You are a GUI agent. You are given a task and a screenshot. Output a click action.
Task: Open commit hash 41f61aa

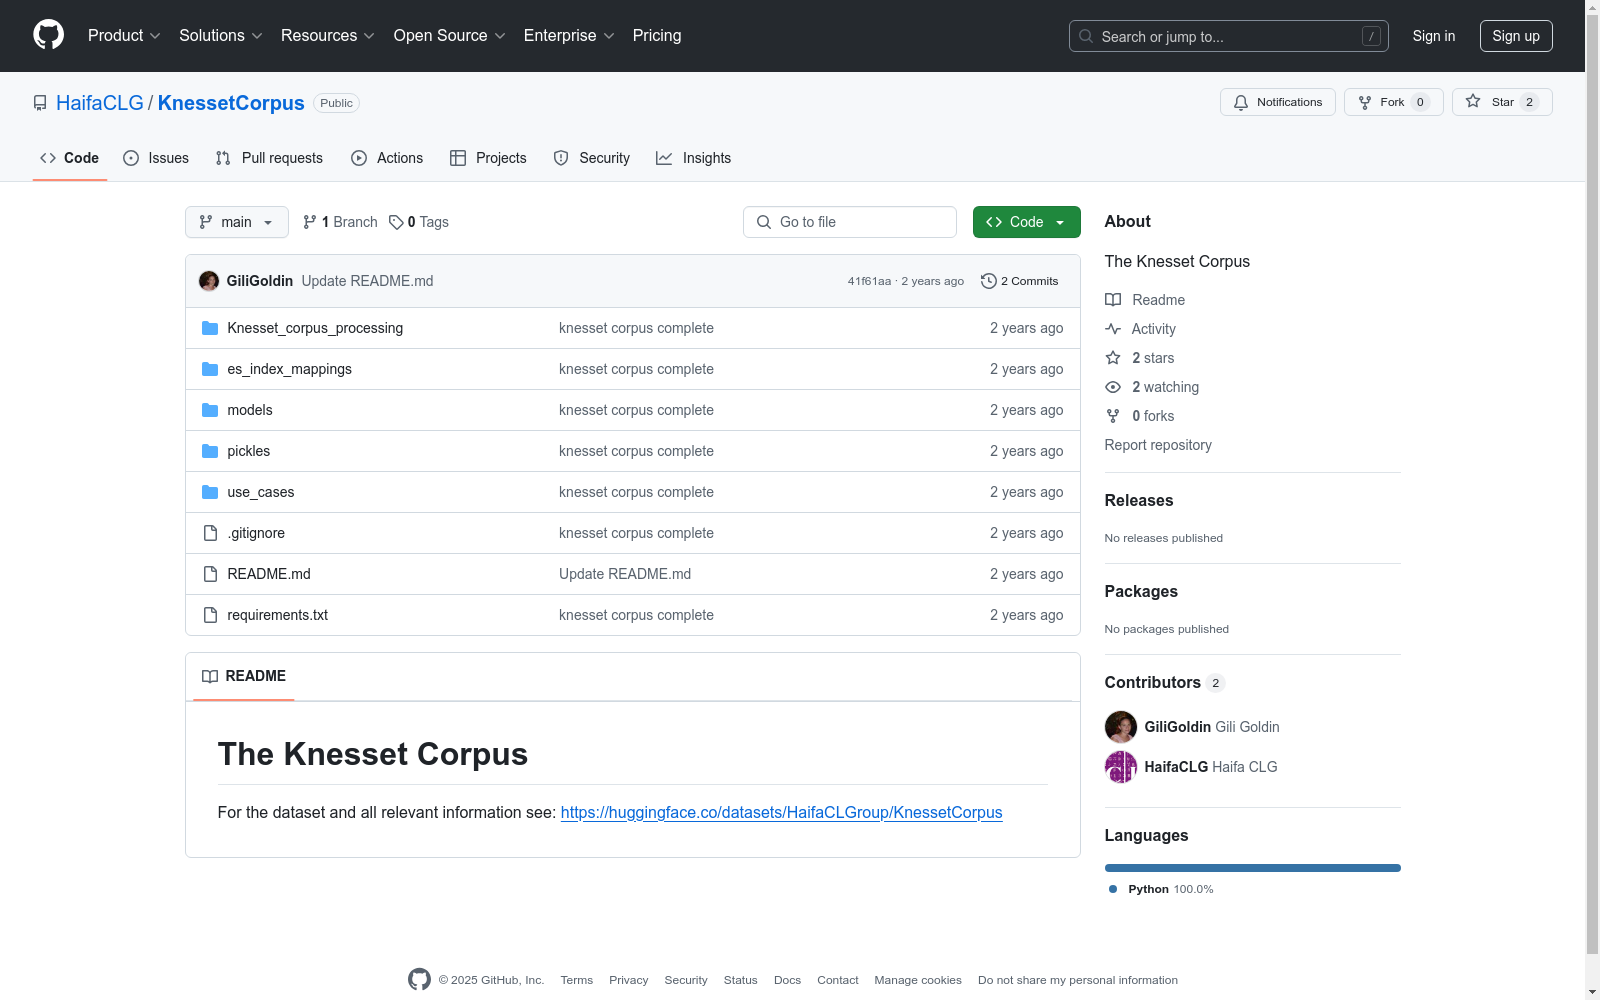click(x=869, y=281)
